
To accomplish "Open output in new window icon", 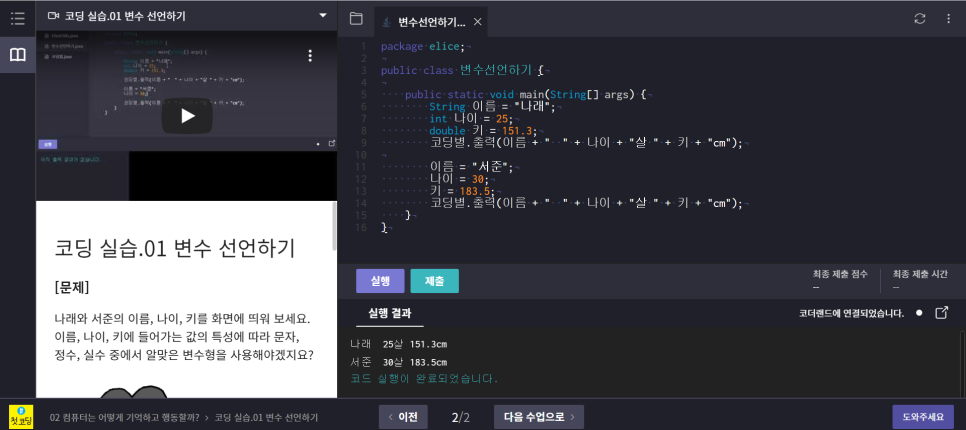I will 941,313.
